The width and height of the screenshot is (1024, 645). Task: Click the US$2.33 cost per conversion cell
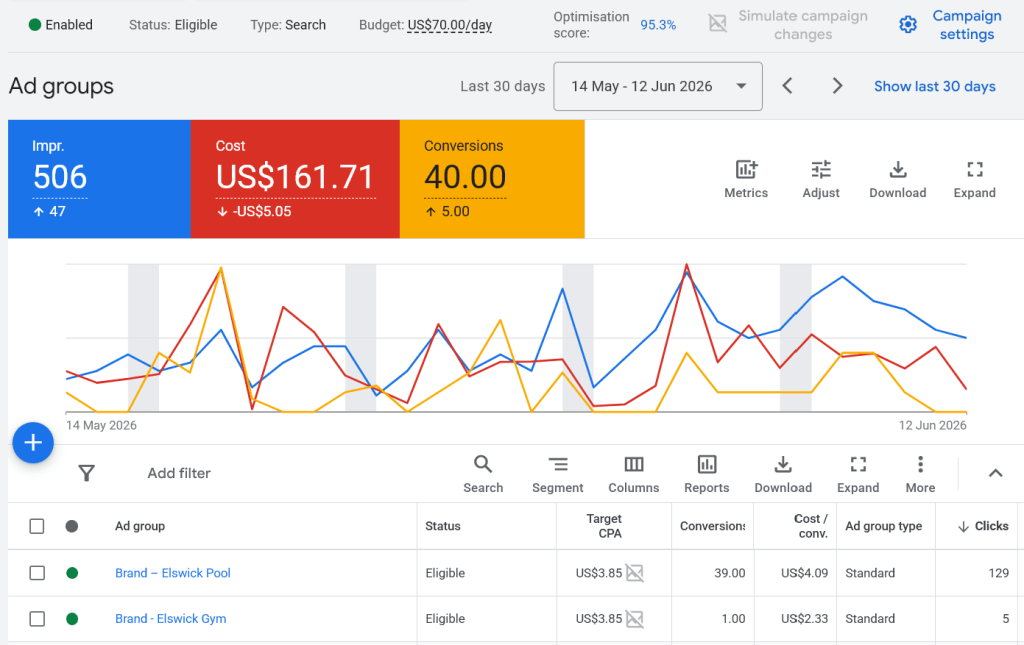pos(805,619)
